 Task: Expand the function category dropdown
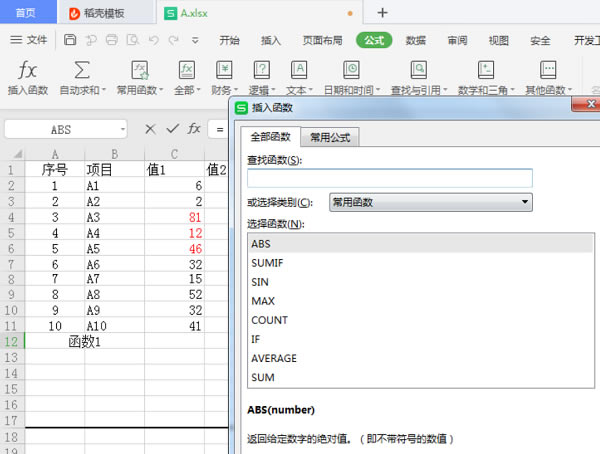(x=526, y=202)
